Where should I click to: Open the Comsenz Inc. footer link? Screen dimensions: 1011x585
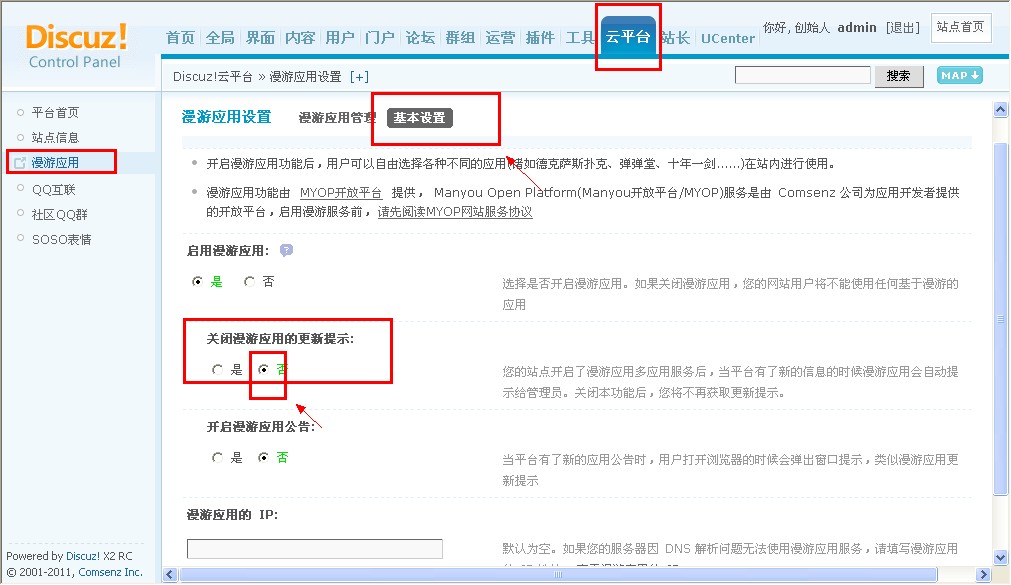(x=110, y=572)
